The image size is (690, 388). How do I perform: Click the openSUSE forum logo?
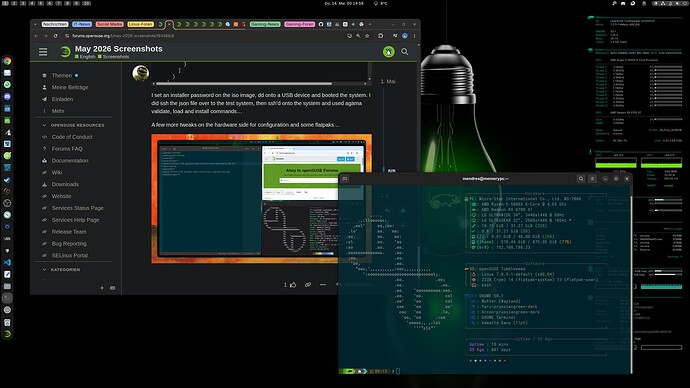pos(65,52)
